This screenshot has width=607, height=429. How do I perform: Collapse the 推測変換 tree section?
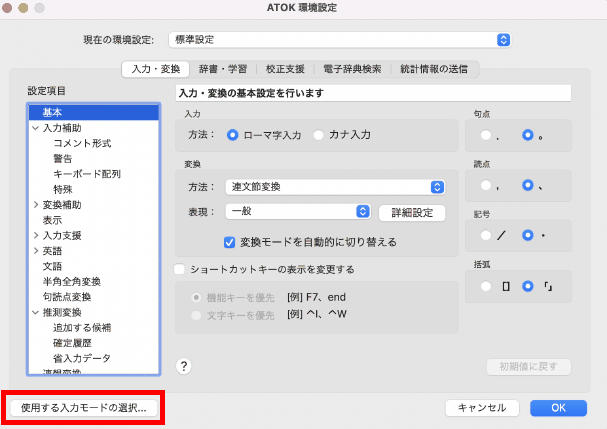[36, 312]
